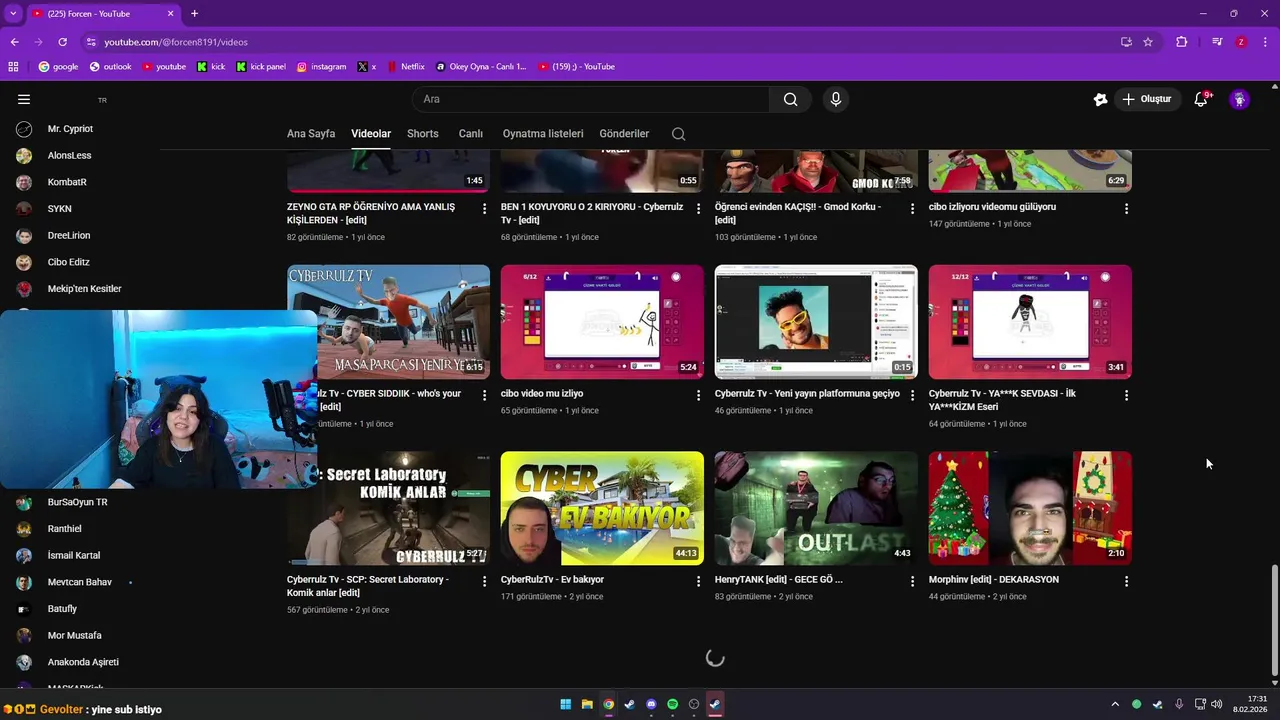The width and height of the screenshot is (1280, 720).
Task: Open the Canlı tab
Action: pos(471,134)
